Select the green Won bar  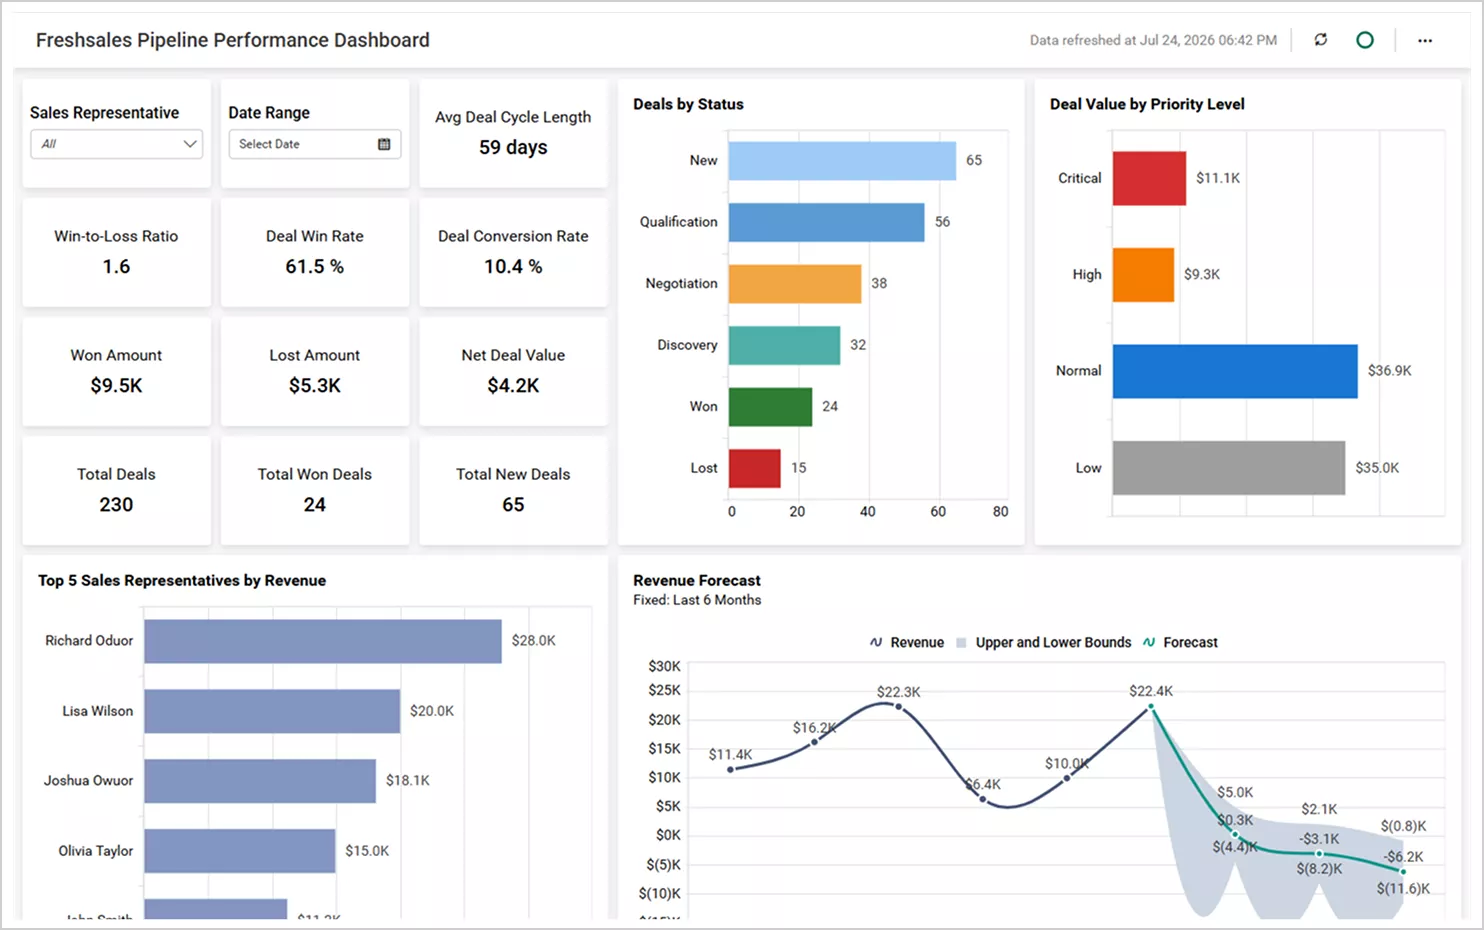pyautogui.click(x=770, y=407)
